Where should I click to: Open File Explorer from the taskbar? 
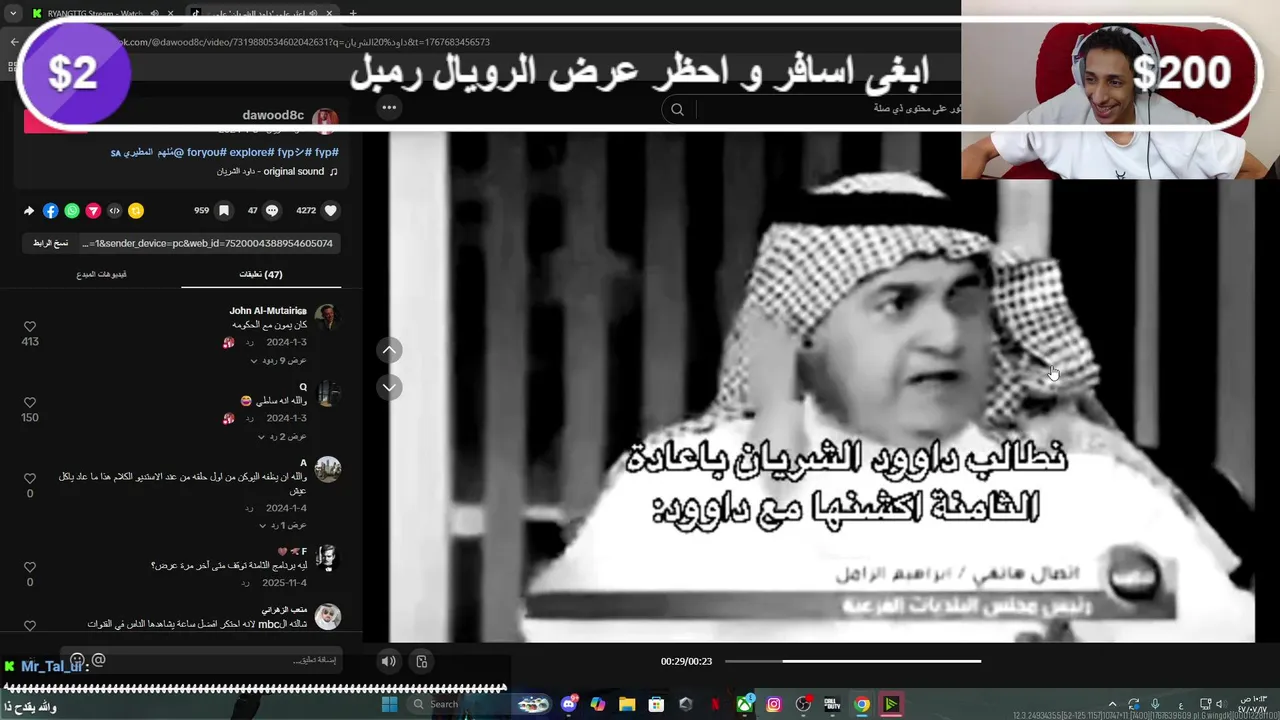[627, 704]
